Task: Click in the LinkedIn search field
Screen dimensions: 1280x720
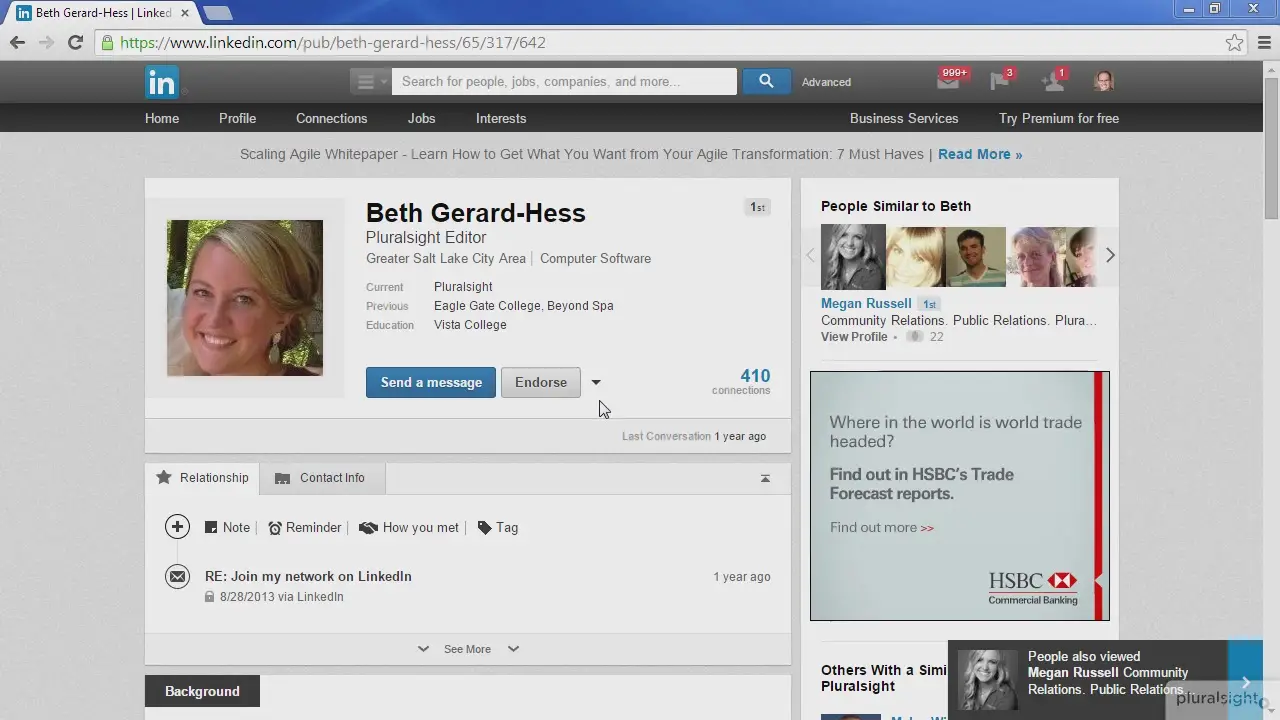Action: (x=564, y=82)
